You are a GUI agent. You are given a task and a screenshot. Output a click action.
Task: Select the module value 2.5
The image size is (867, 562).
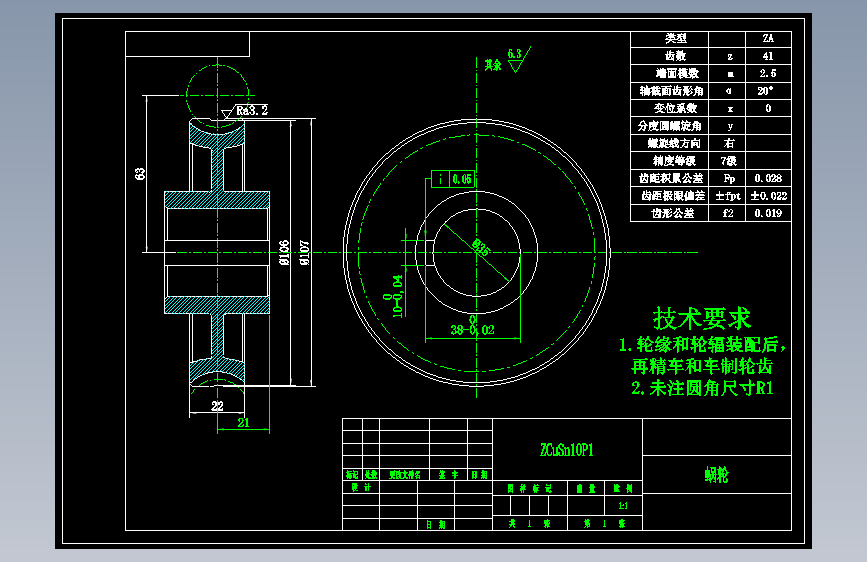click(768, 74)
